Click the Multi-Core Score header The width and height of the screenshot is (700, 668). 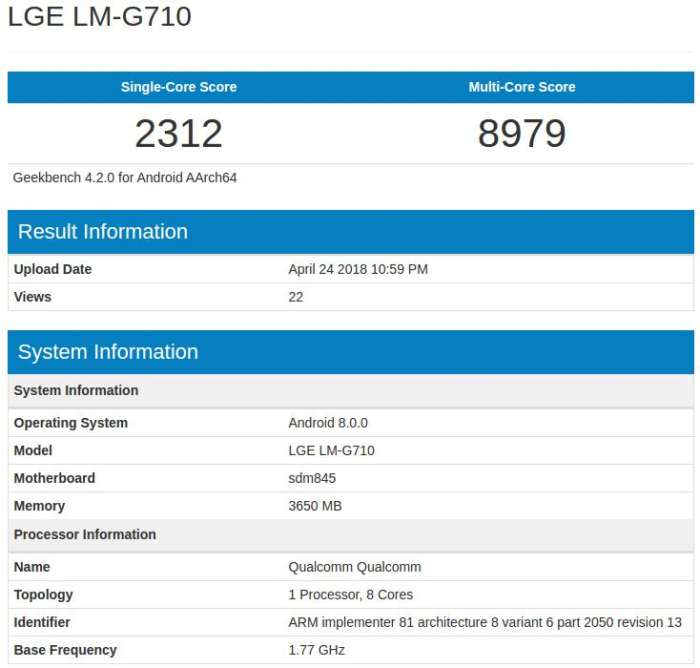(522, 87)
